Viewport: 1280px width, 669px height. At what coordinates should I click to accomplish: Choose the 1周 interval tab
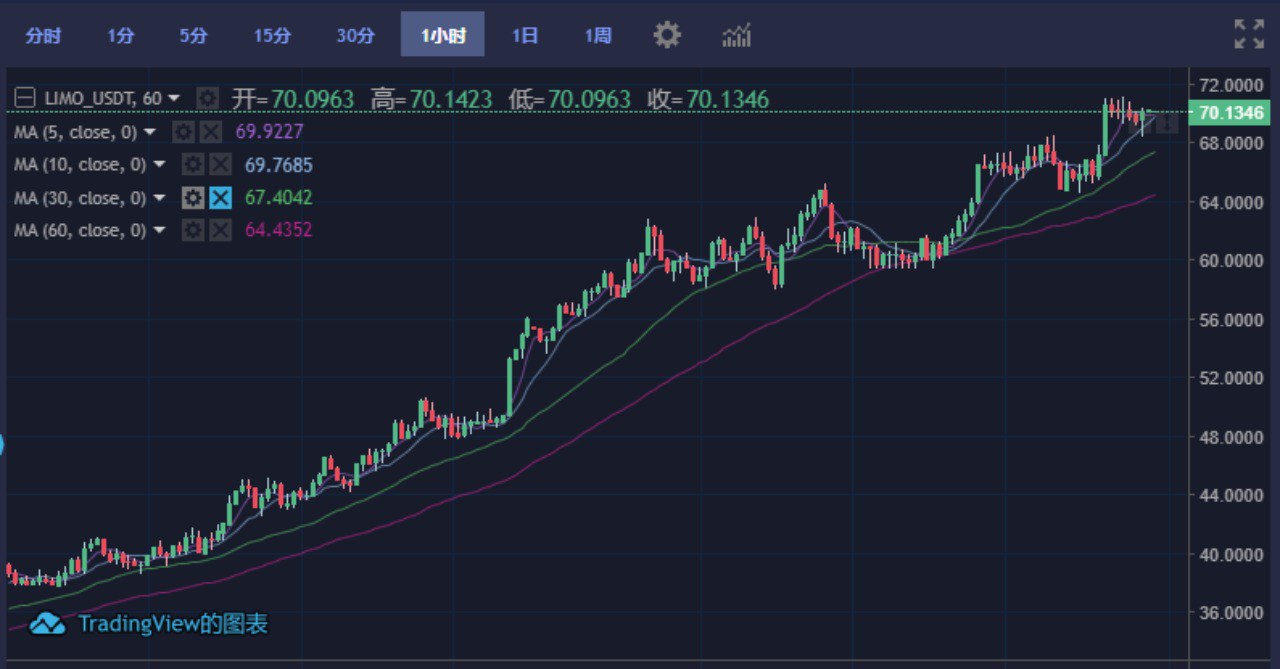[x=598, y=35]
